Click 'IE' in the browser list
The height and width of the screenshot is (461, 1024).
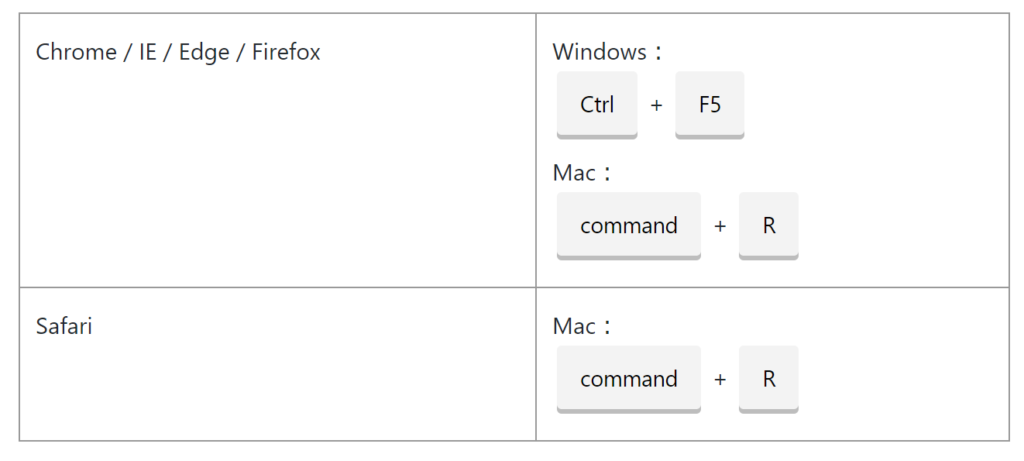point(148,52)
